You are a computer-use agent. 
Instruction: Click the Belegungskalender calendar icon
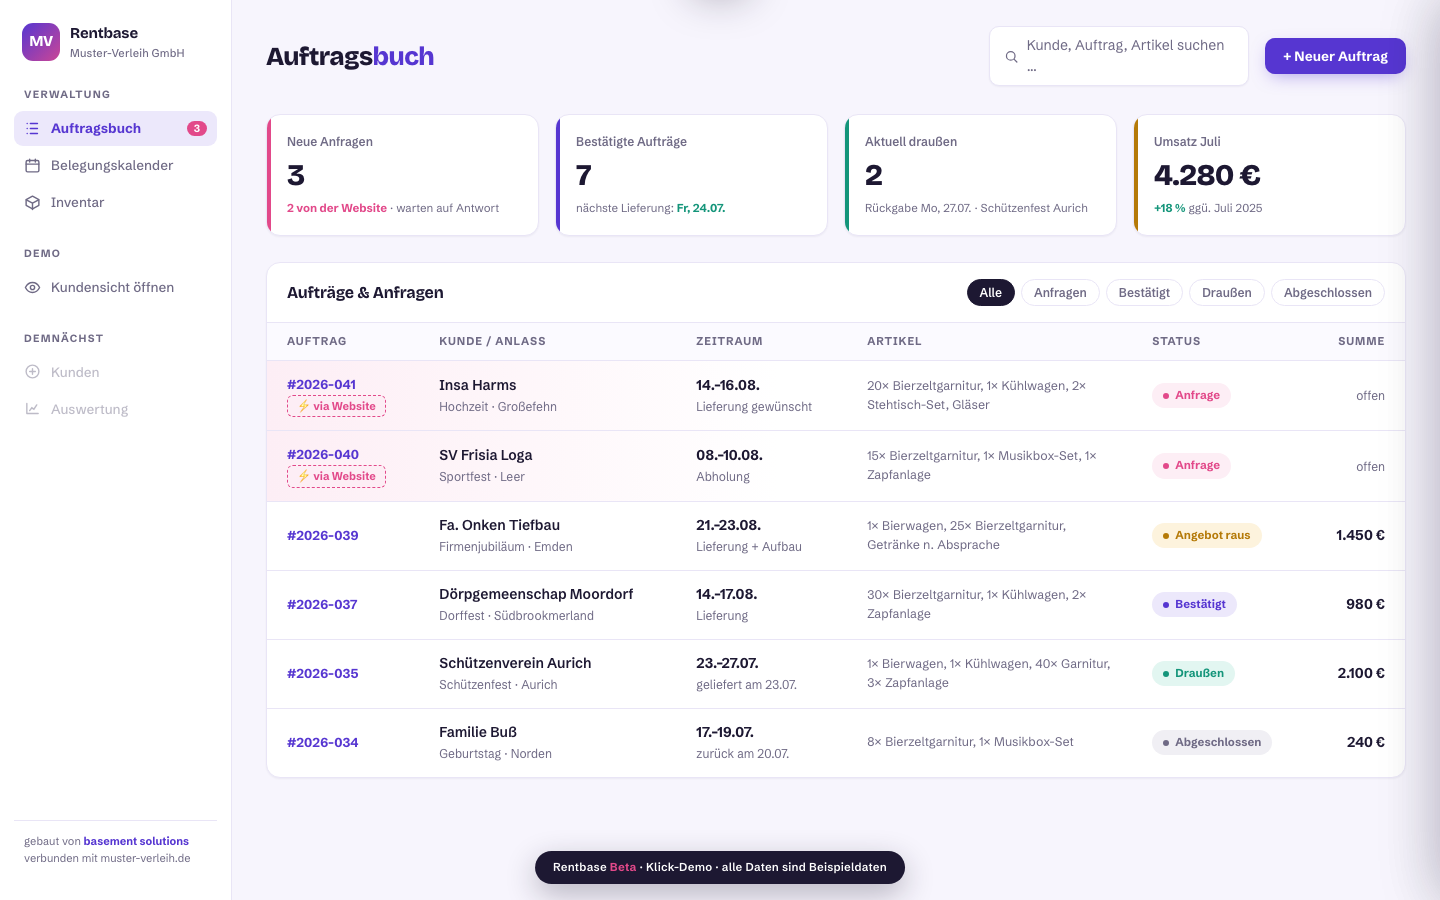tap(32, 165)
